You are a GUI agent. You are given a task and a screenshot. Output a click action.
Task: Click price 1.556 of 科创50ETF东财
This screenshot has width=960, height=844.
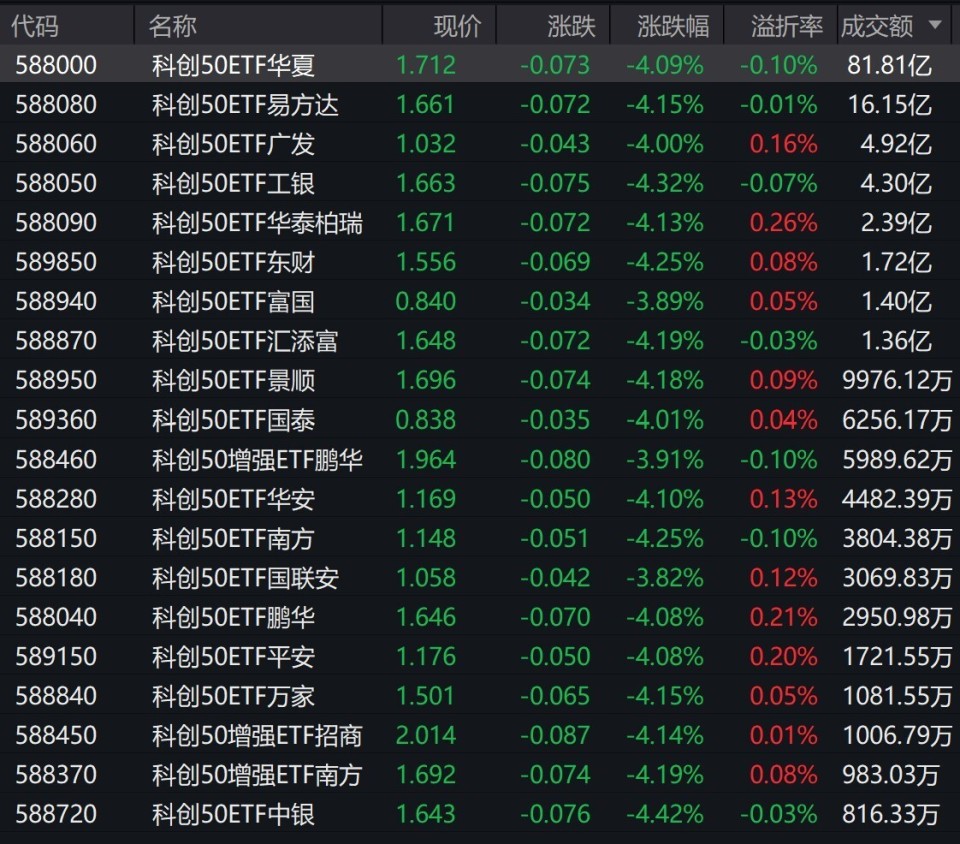tap(426, 262)
